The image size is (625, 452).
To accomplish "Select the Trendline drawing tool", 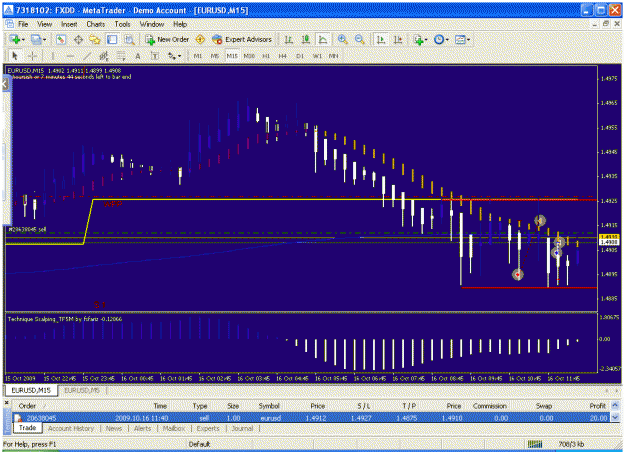I will pos(87,56).
